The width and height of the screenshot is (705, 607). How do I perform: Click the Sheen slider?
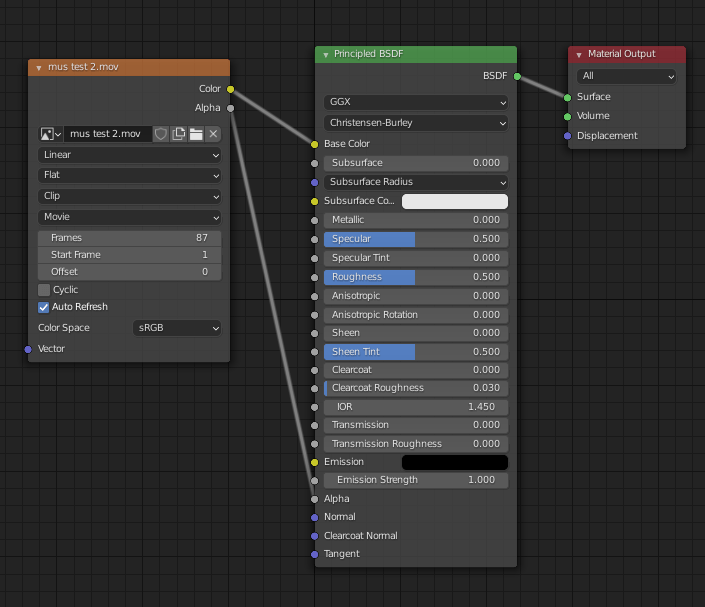tap(416, 333)
